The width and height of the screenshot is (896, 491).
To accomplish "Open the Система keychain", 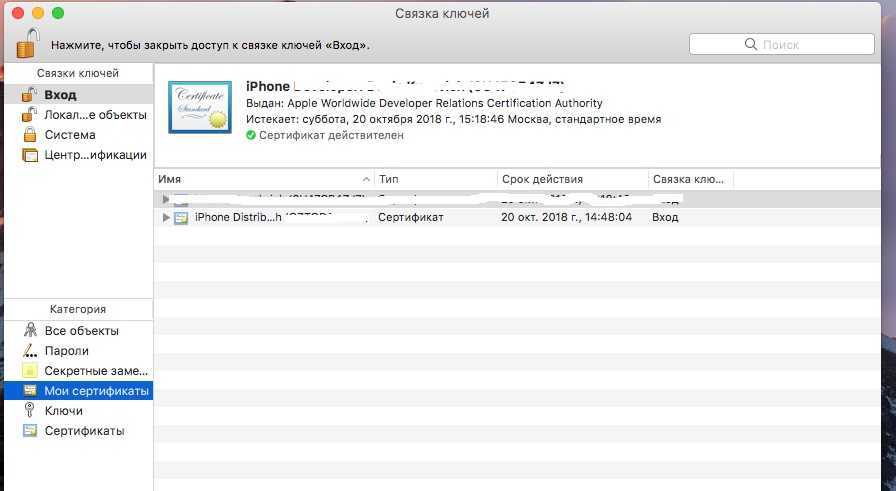I will pos(70,135).
